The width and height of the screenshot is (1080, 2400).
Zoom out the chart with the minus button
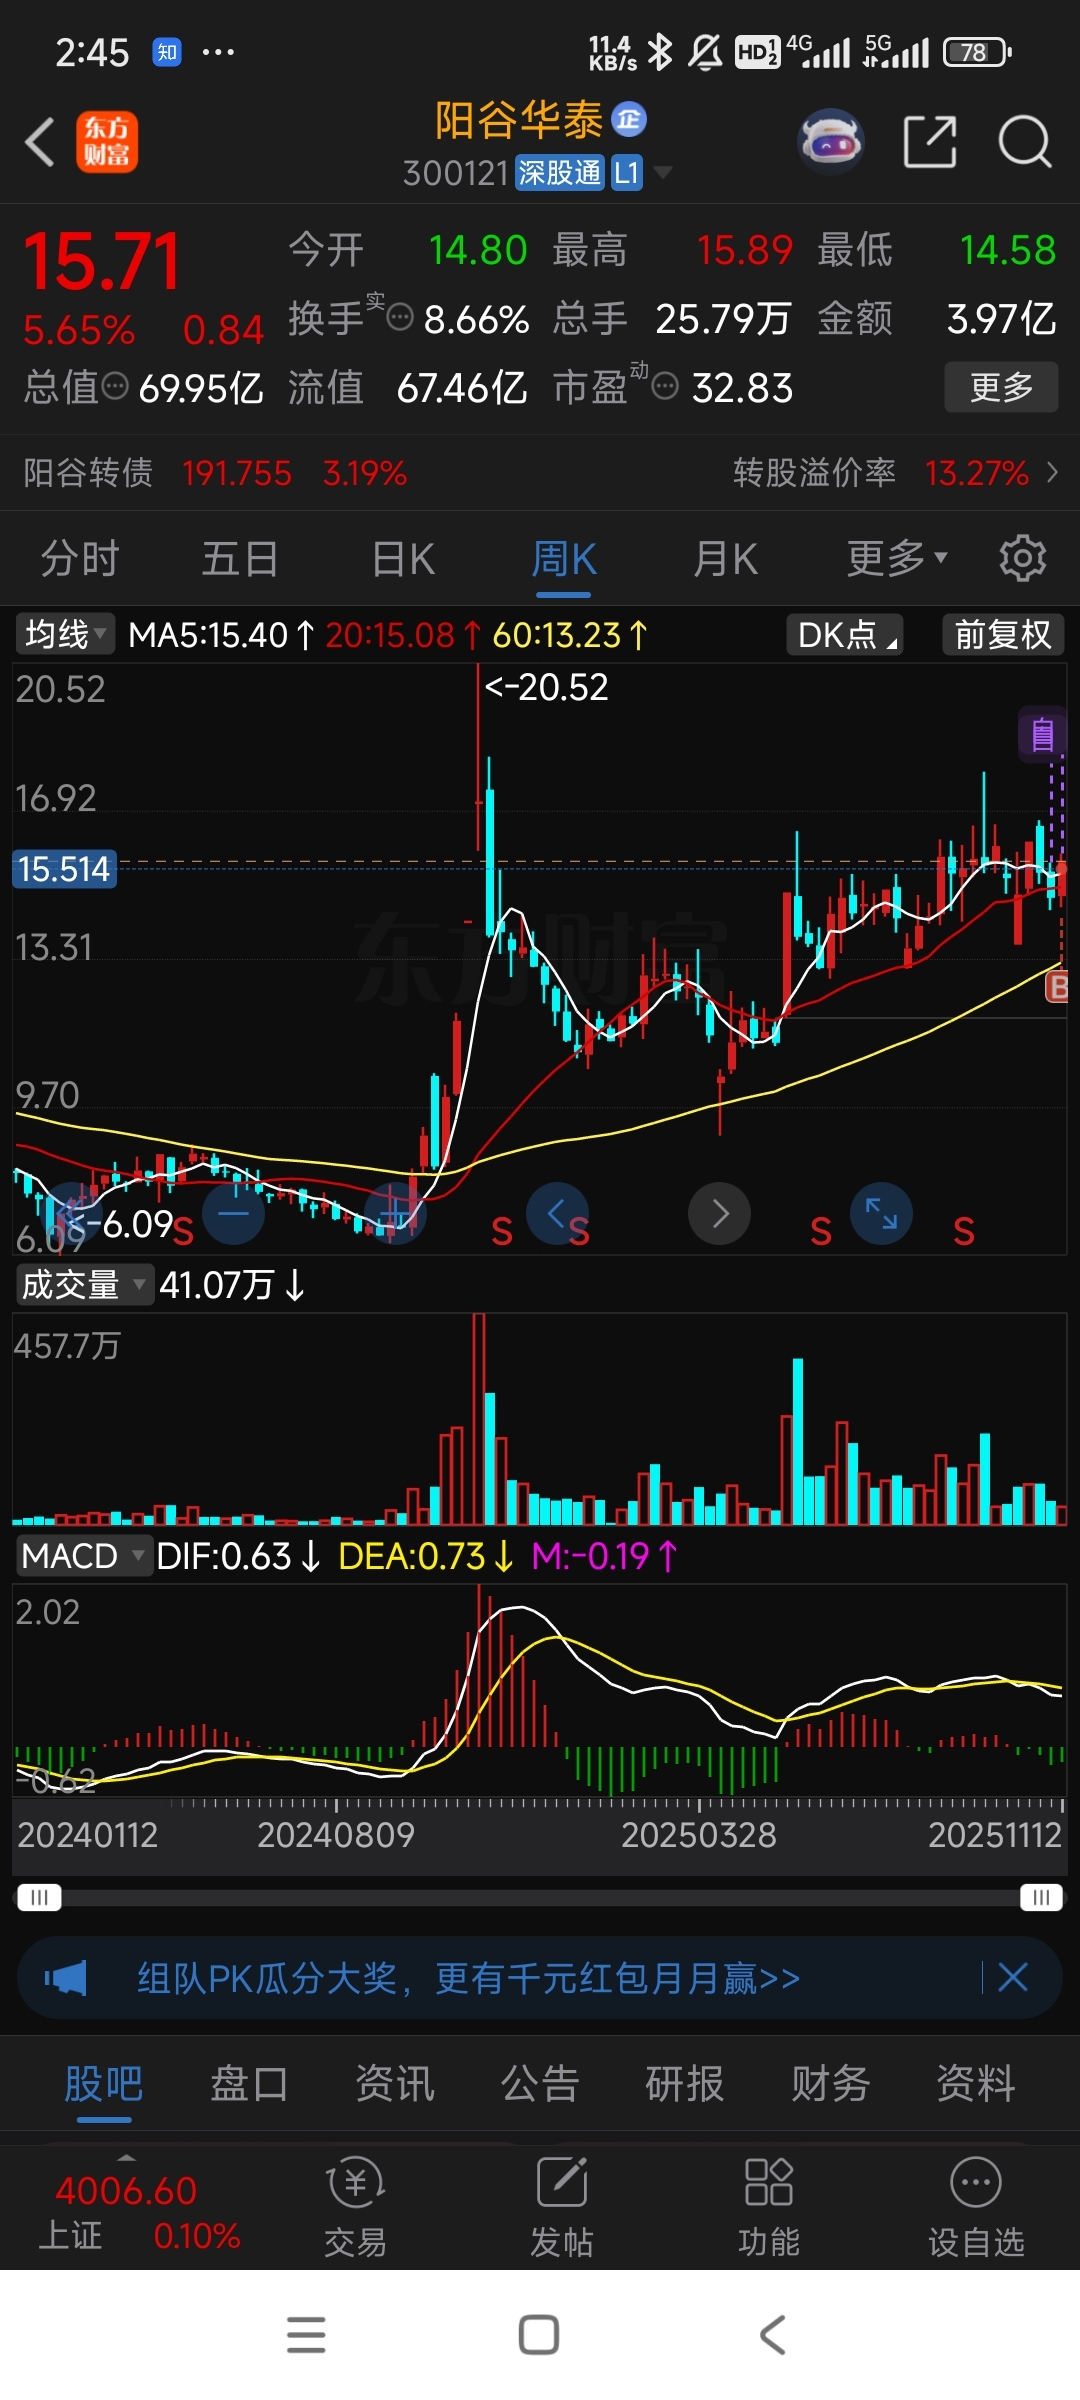click(233, 1214)
